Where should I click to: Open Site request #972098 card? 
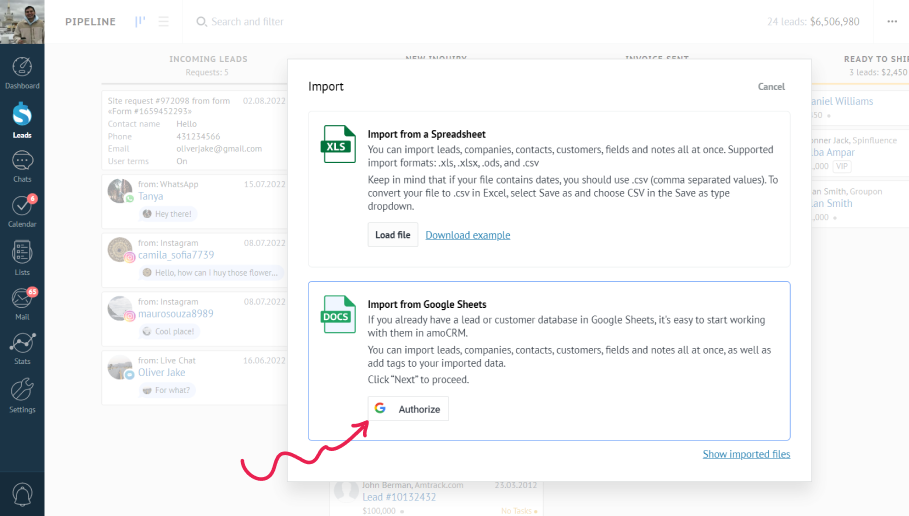[x=194, y=130]
